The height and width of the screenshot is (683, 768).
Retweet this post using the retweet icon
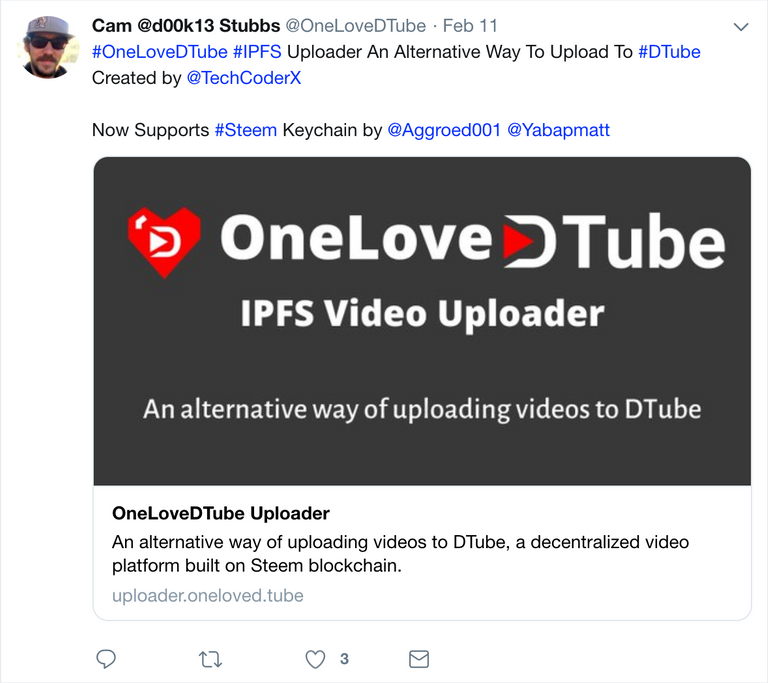click(x=211, y=659)
